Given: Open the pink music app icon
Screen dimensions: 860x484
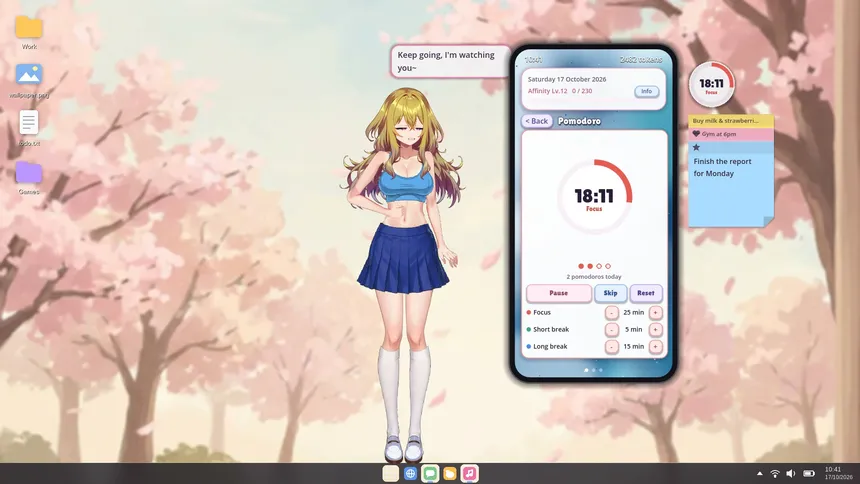Looking at the screenshot, I should tap(469, 473).
